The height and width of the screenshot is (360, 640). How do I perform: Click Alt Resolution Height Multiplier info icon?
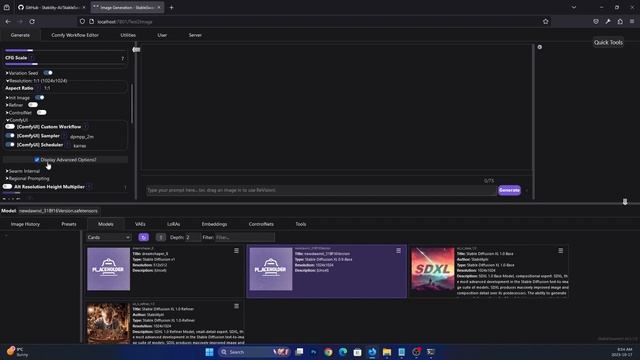click(89, 187)
